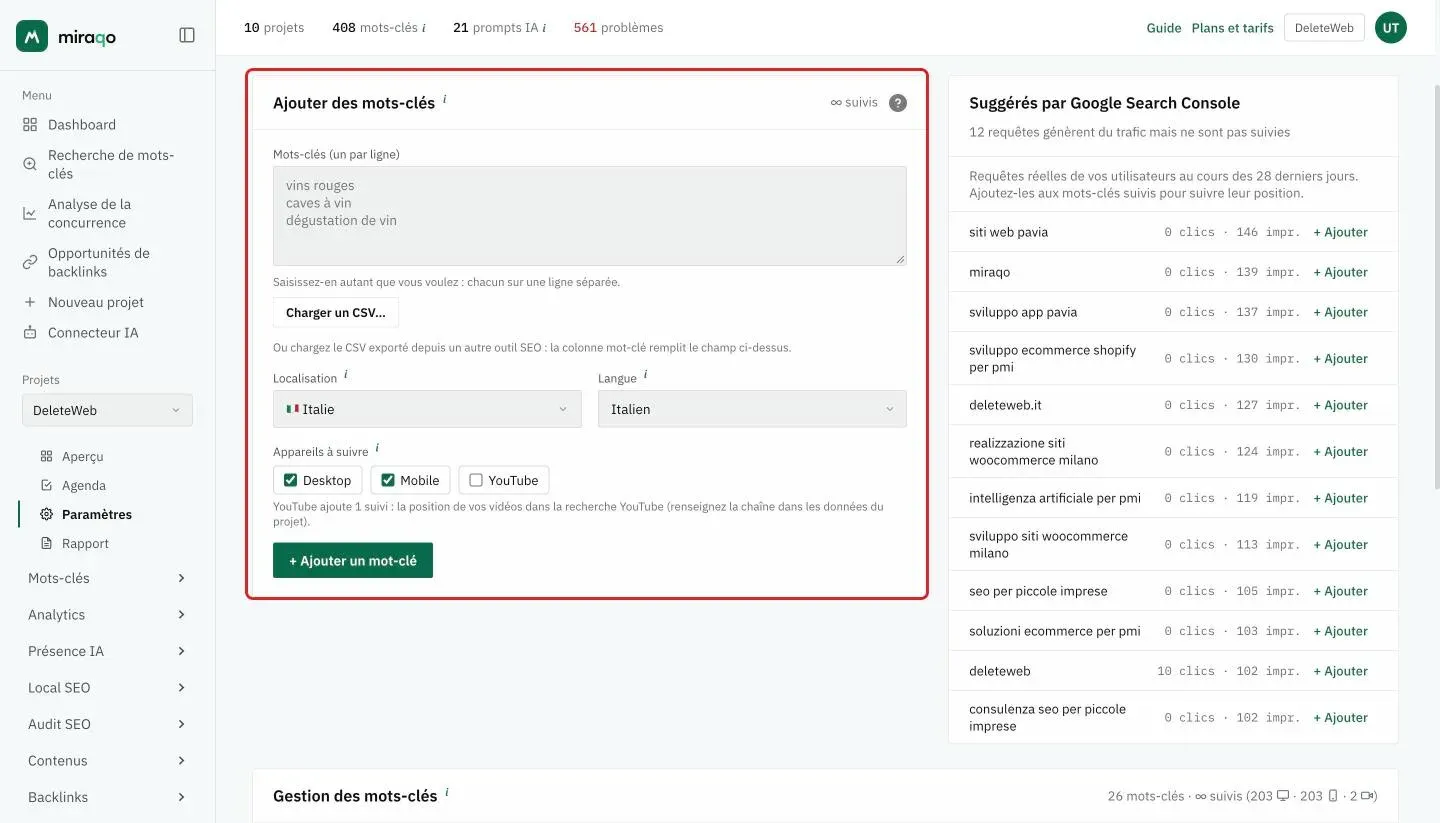The width and height of the screenshot is (1440, 823).
Task: Click info icon beside Appareils à suivre
Action: (x=377, y=448)
